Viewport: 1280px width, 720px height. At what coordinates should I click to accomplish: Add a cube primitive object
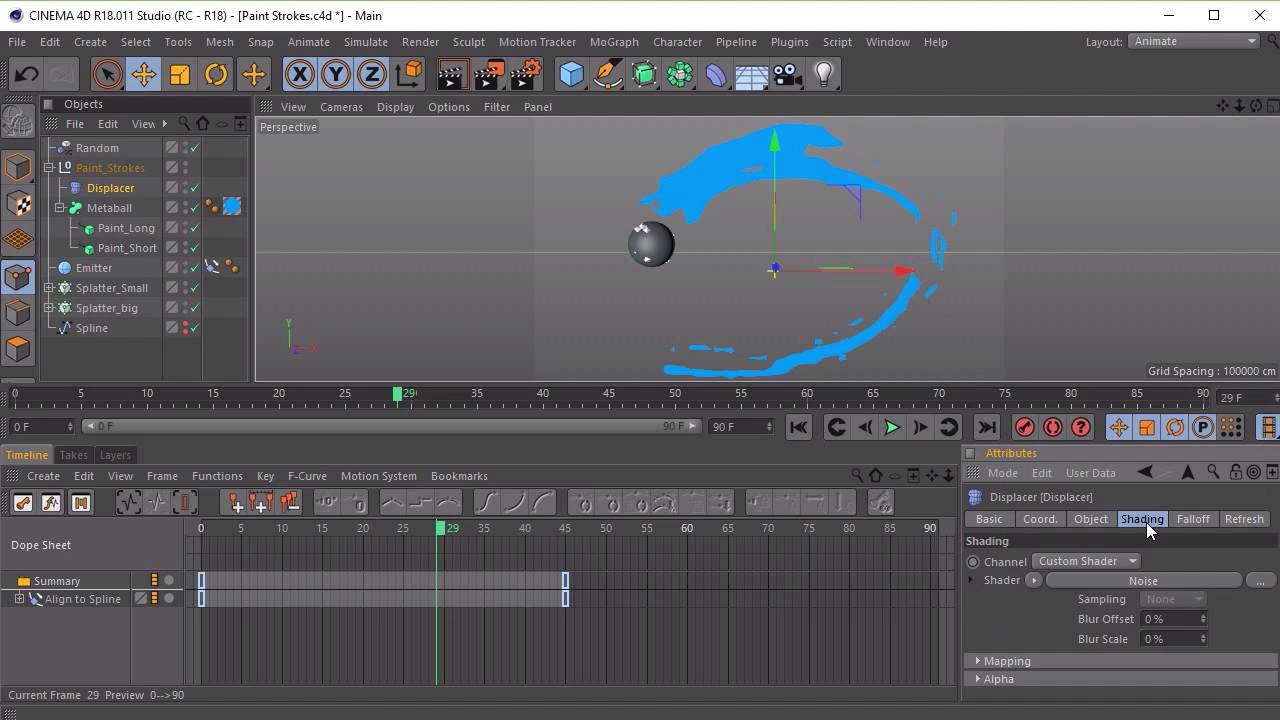pos(571,75)
